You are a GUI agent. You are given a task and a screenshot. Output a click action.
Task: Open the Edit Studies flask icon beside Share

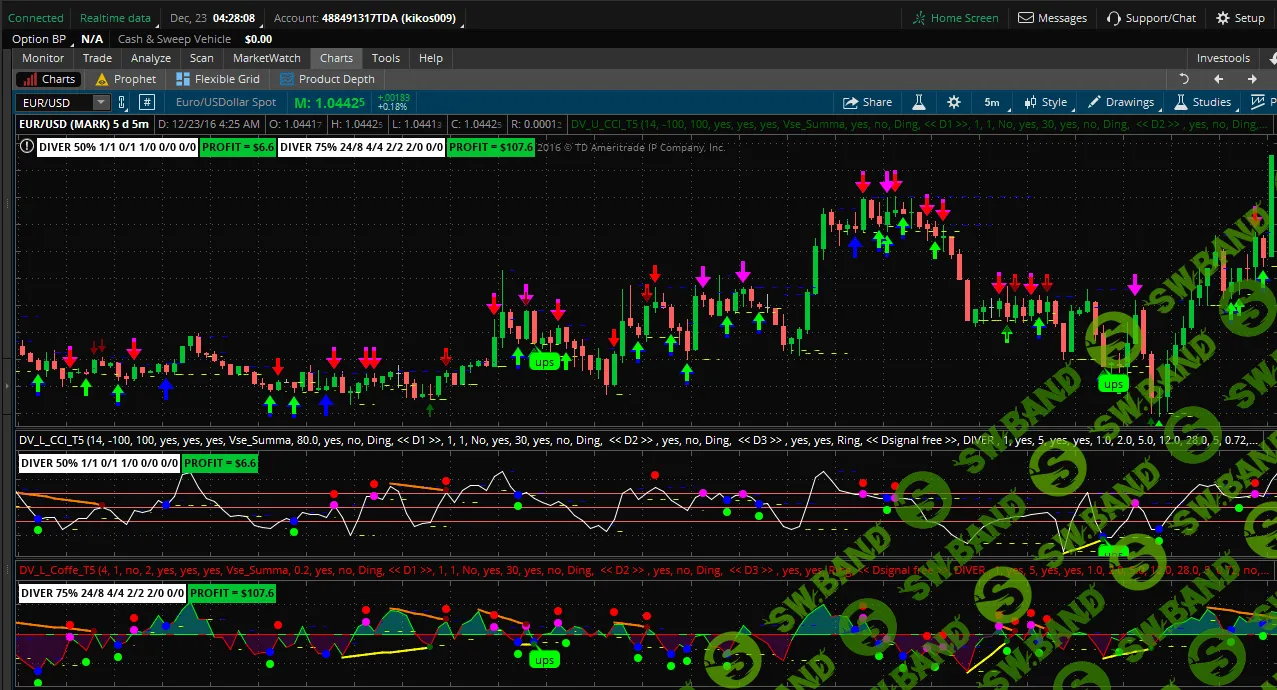918,102
